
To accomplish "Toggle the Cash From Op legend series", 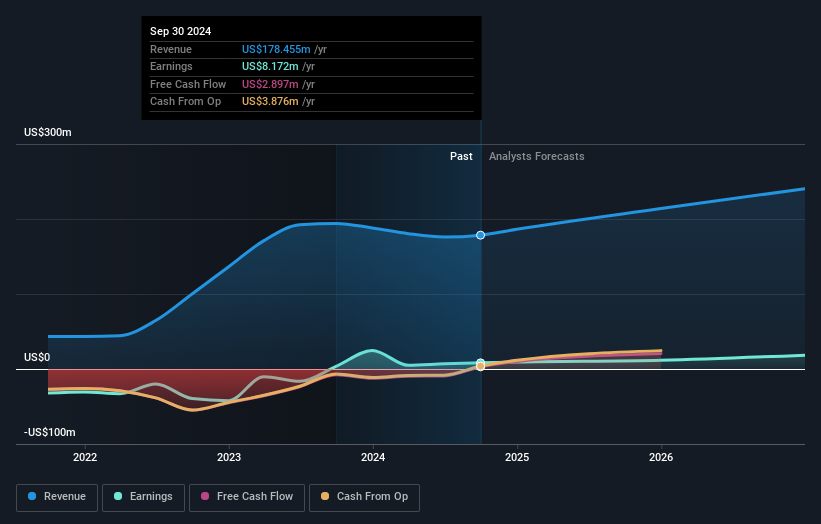I will pos(364,497).
